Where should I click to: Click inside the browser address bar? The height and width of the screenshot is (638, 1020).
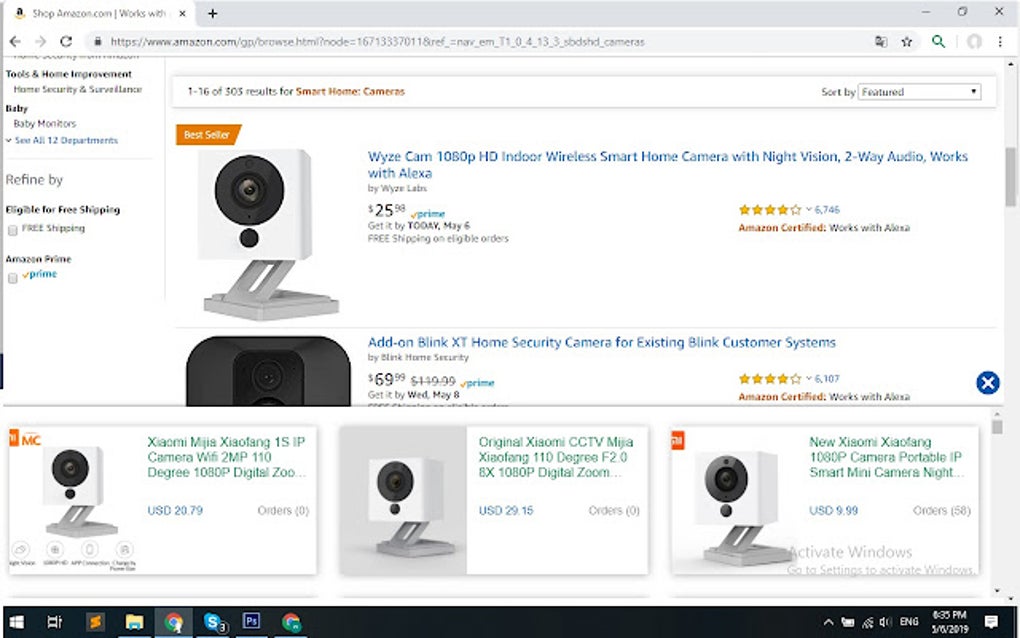400,42
